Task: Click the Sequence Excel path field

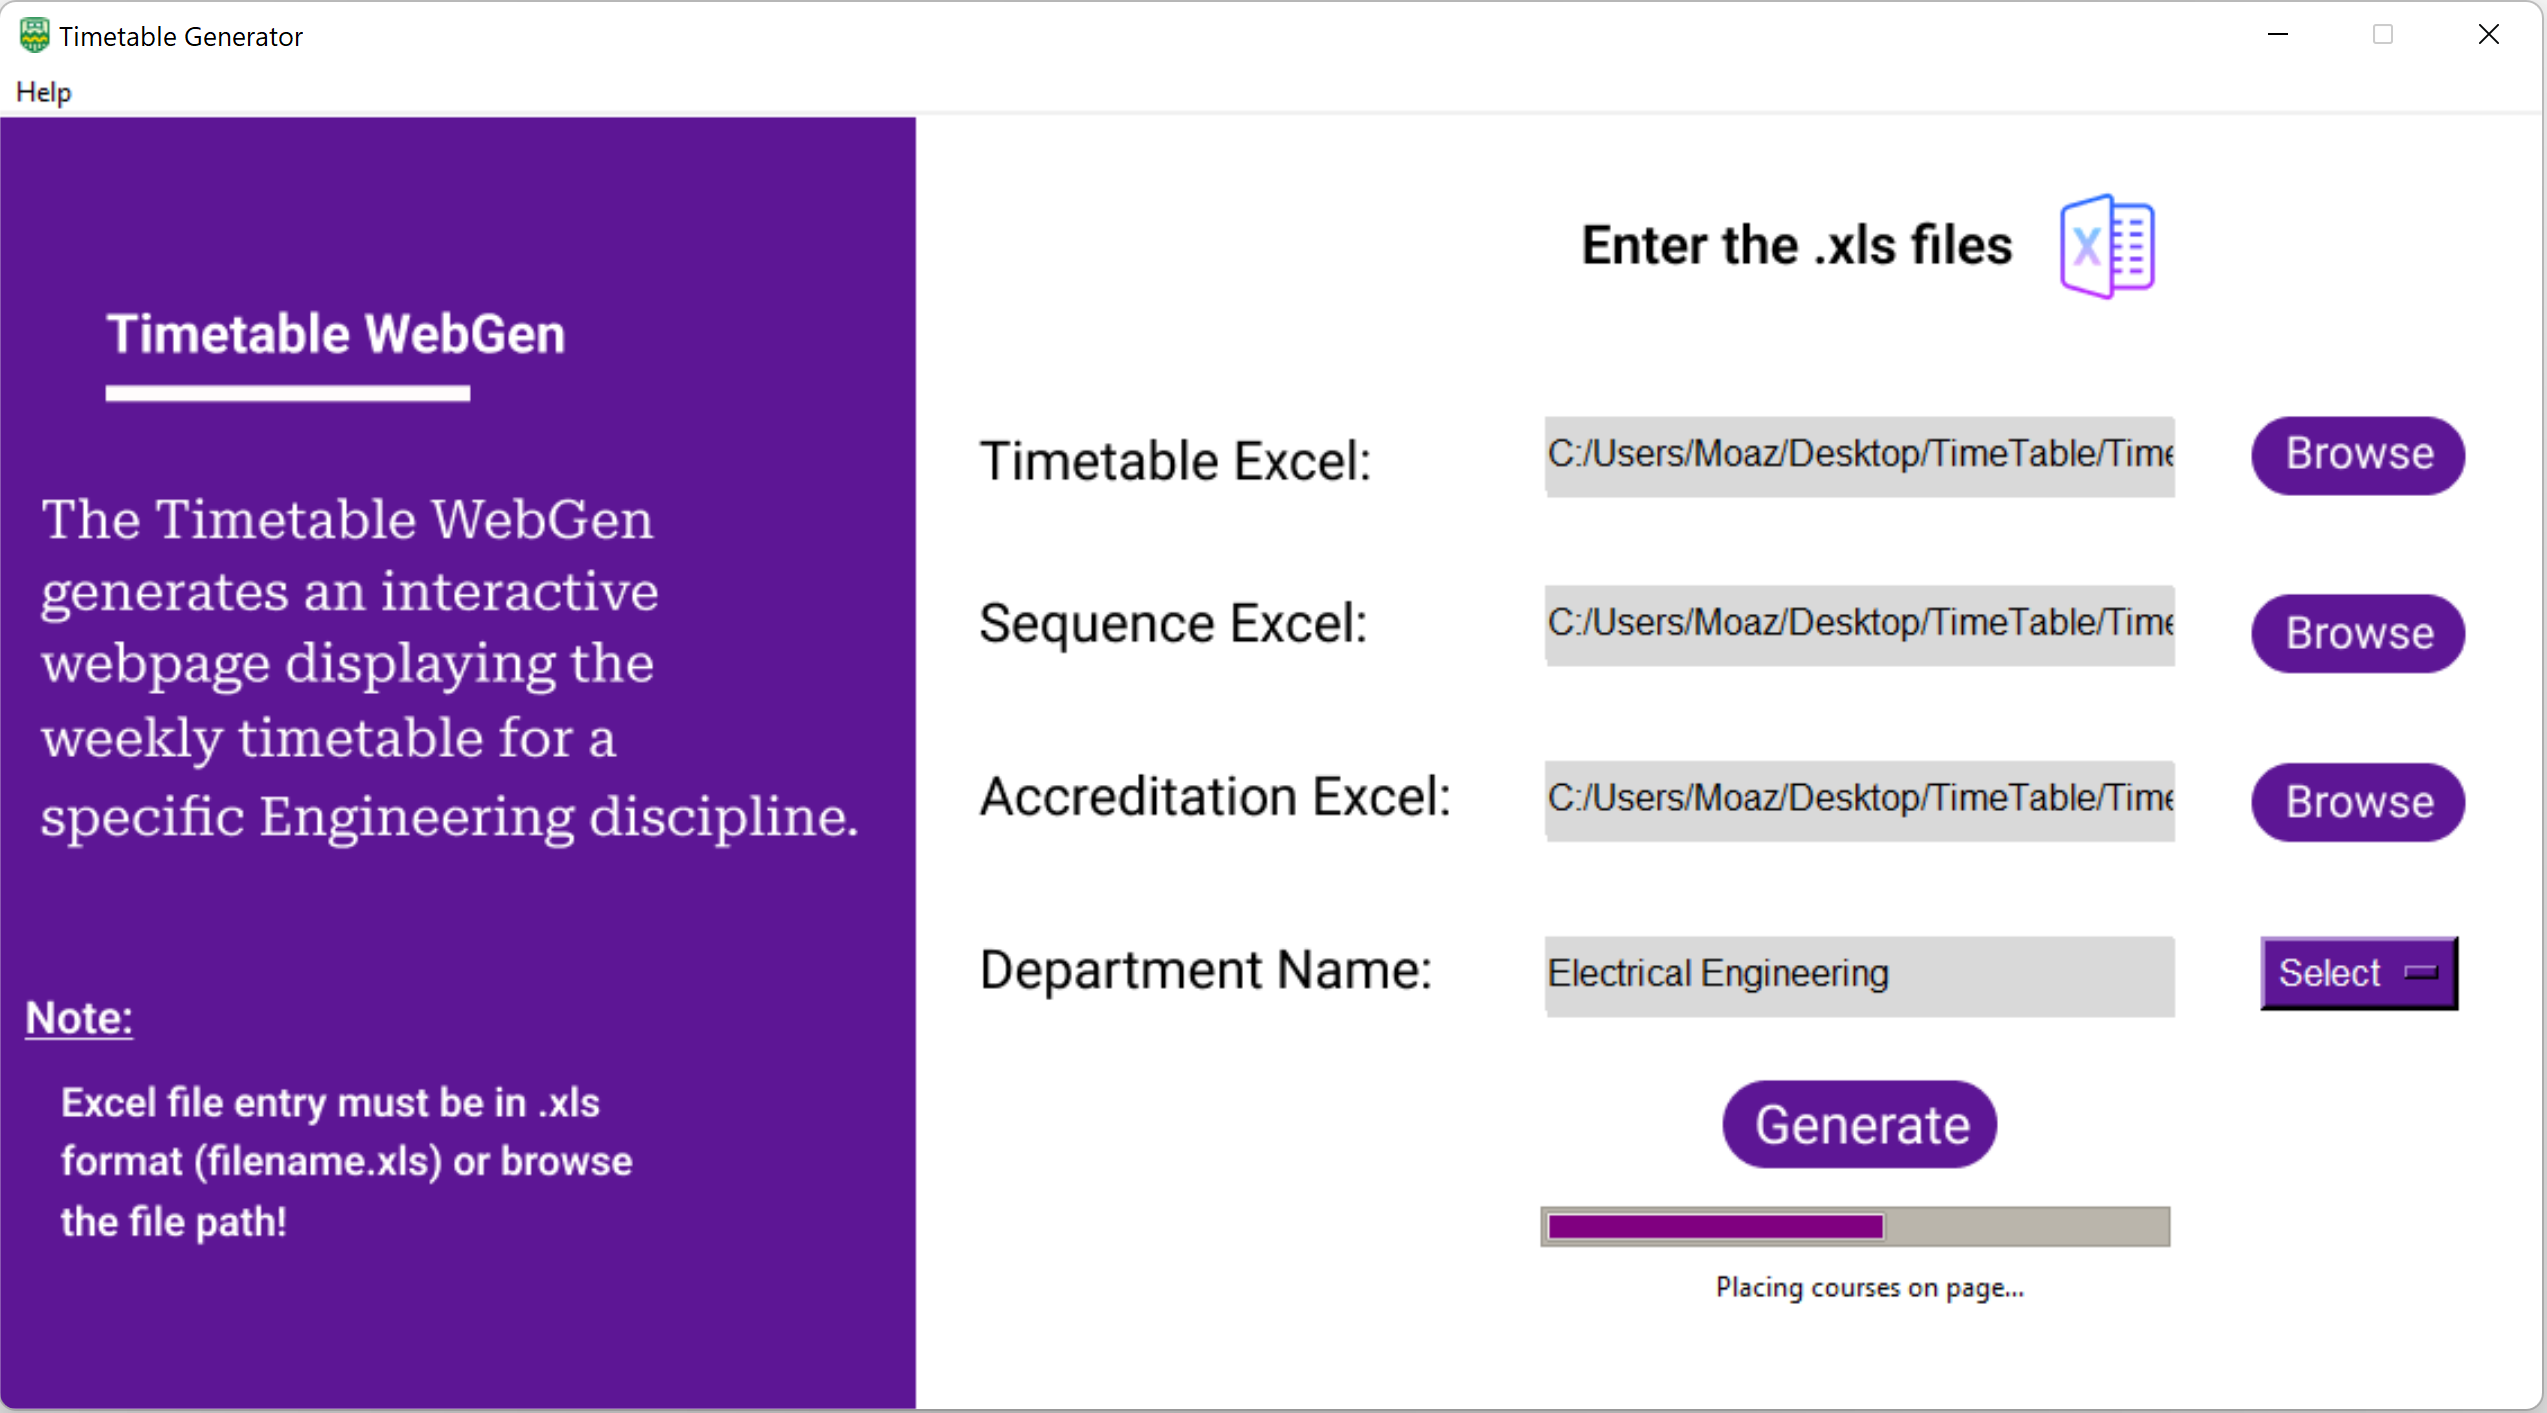Action: point(1858,625)
